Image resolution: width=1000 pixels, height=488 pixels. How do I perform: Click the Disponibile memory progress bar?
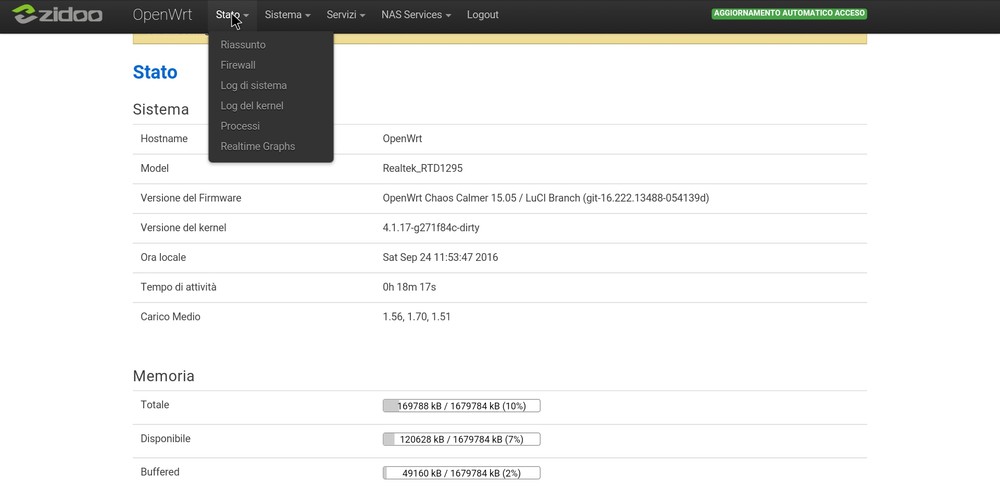461,439
